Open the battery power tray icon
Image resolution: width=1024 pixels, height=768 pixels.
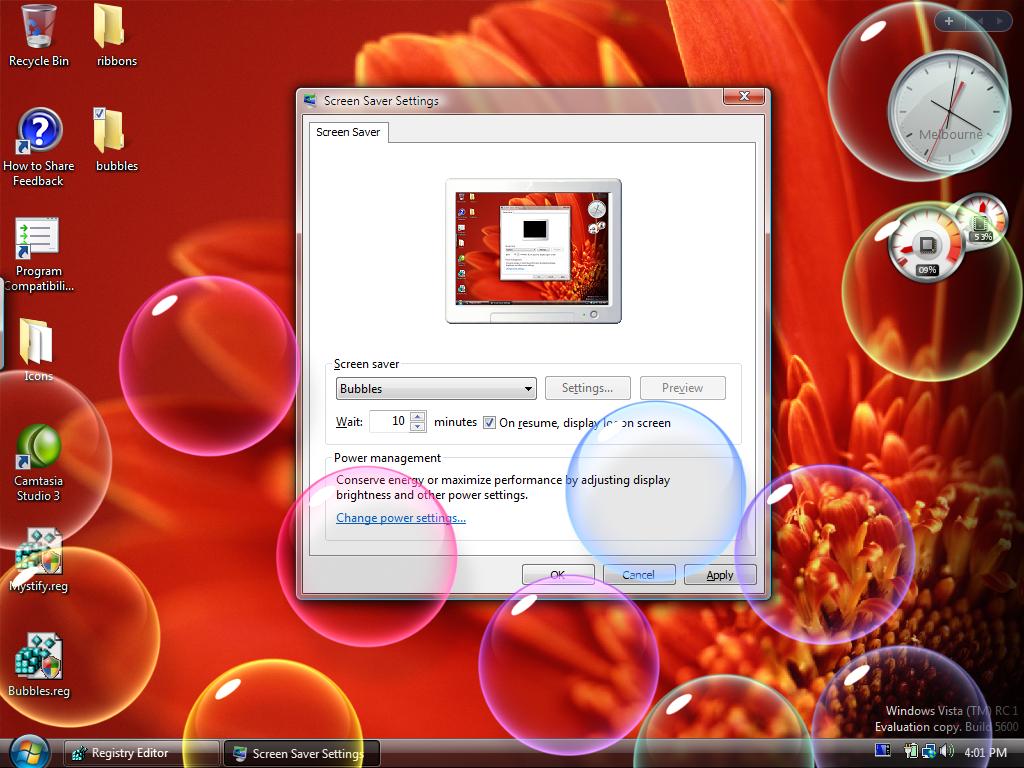pyautogui.click(x=911, y=751)
